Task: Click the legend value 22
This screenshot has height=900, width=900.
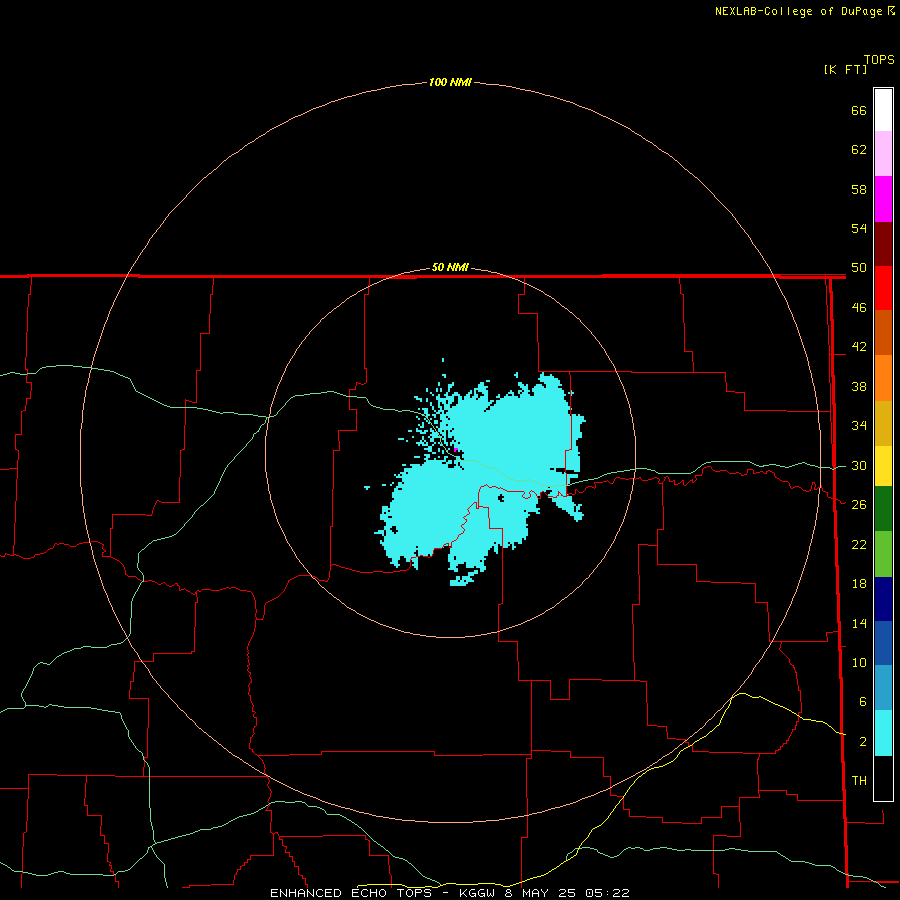Action: click(x=859, y=544)
